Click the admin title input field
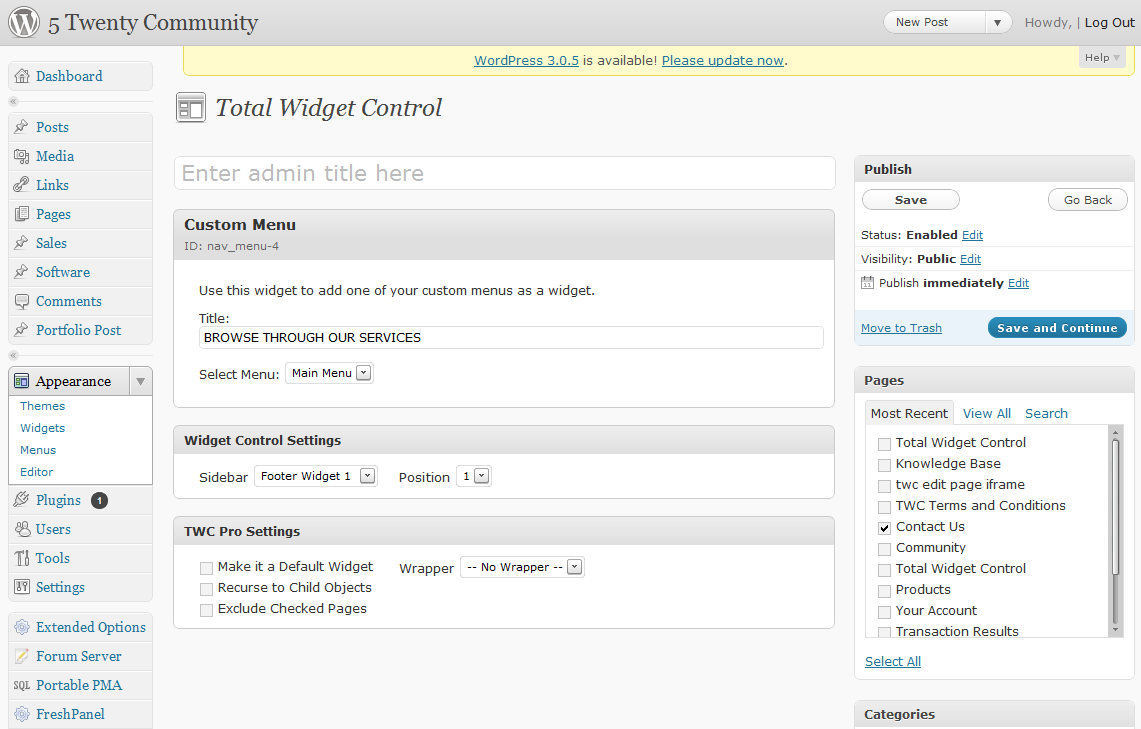 [x=504, y=173]
